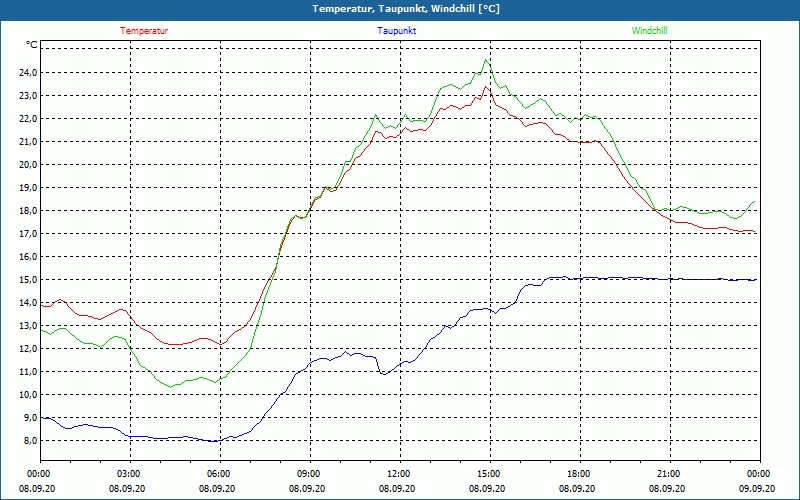
Task: Click the 09.09.20 date label
Action: [x=757, y=488]
